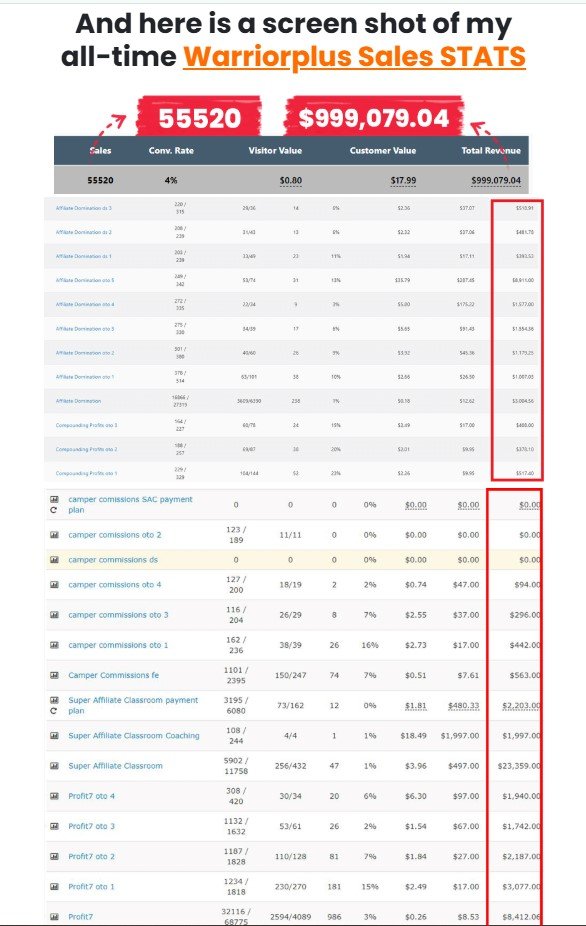This screenshot has height=926, width=586.
Task: Open the stats chart icon for Profit7 oto 3
Action: 54,826
